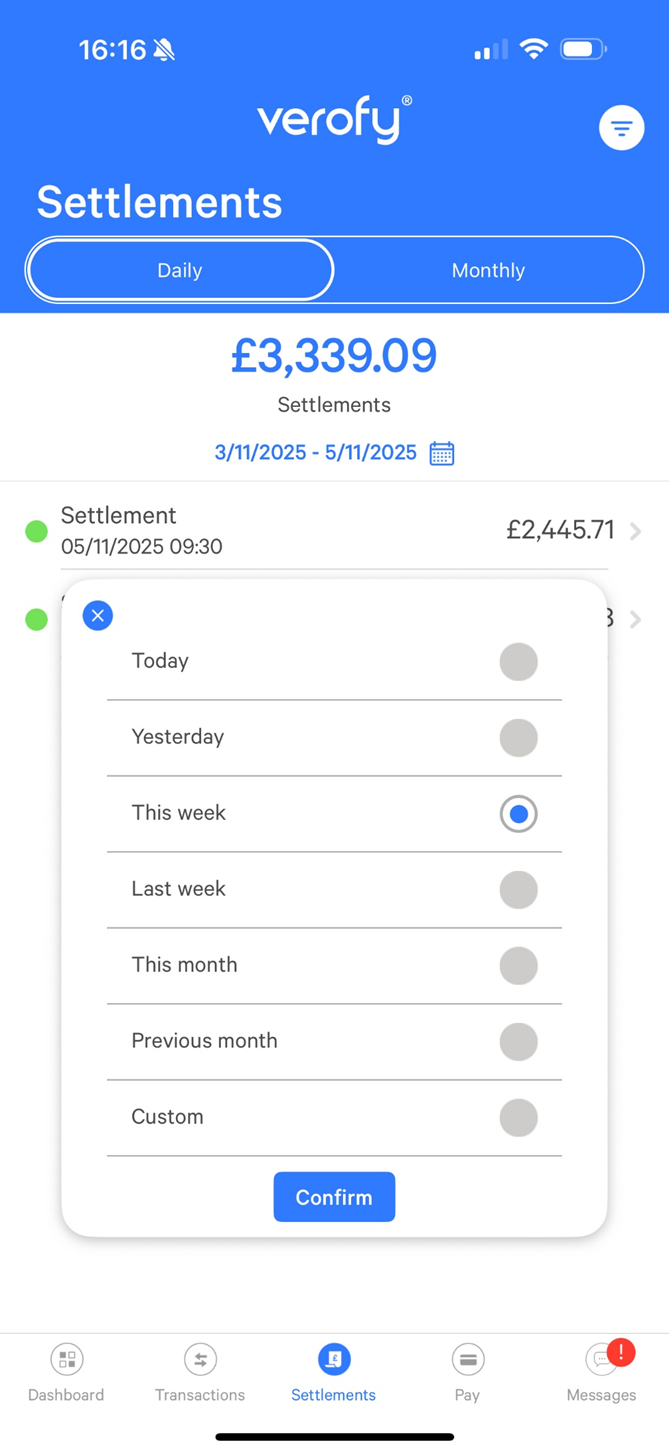669x1453 pixels.
Task: Switch to the Monthly tab
Action: [x=488, y=270]
